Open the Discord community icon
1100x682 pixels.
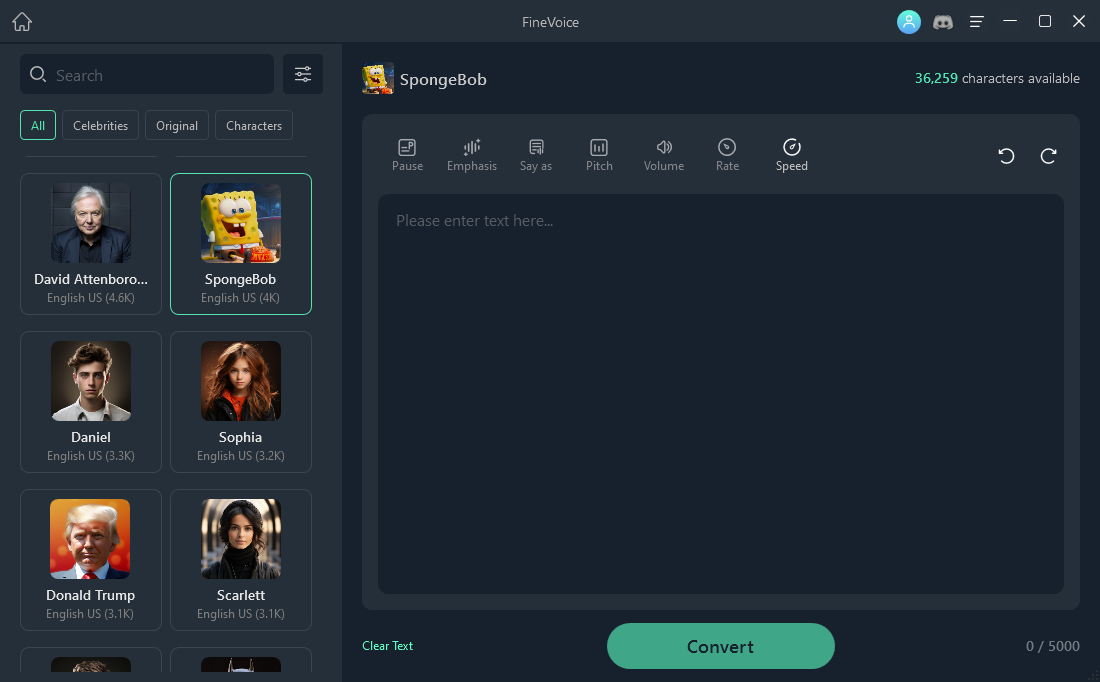tap(942, 22)
